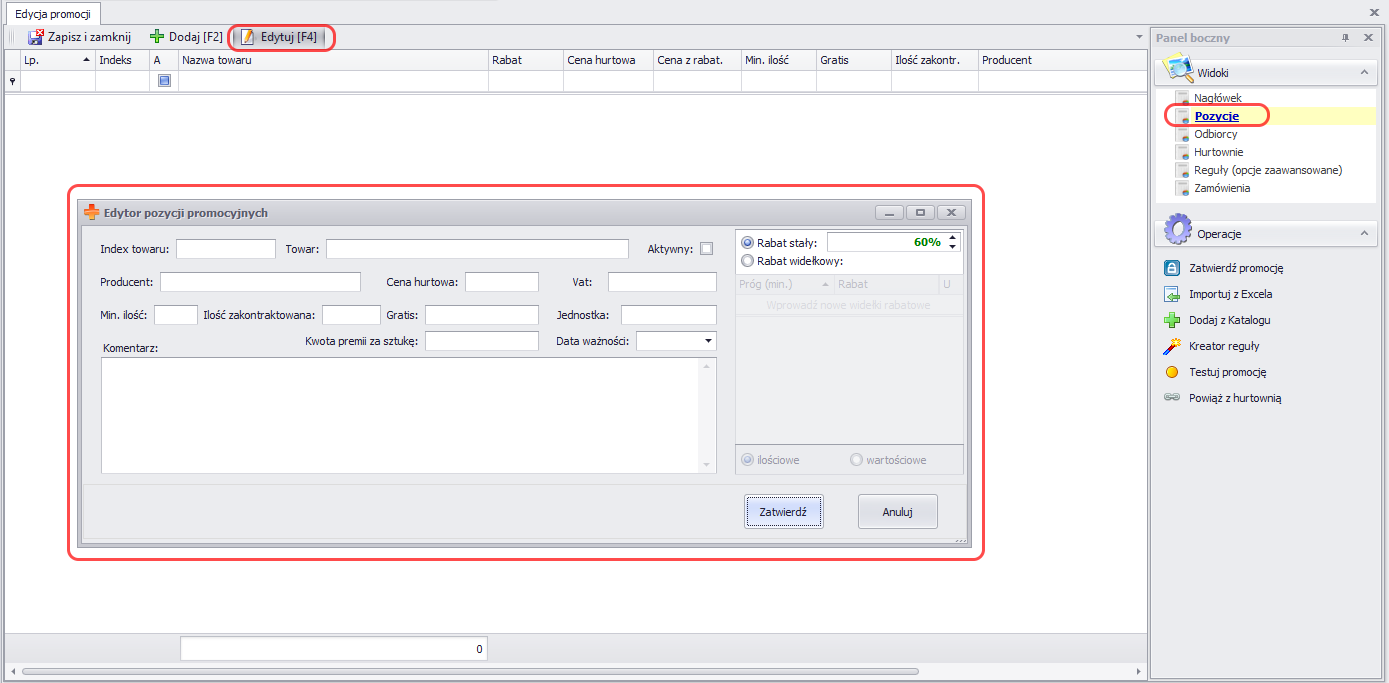
Task: Click the Dodaj z Katalogu plus icon
Action: point(1172,320)
